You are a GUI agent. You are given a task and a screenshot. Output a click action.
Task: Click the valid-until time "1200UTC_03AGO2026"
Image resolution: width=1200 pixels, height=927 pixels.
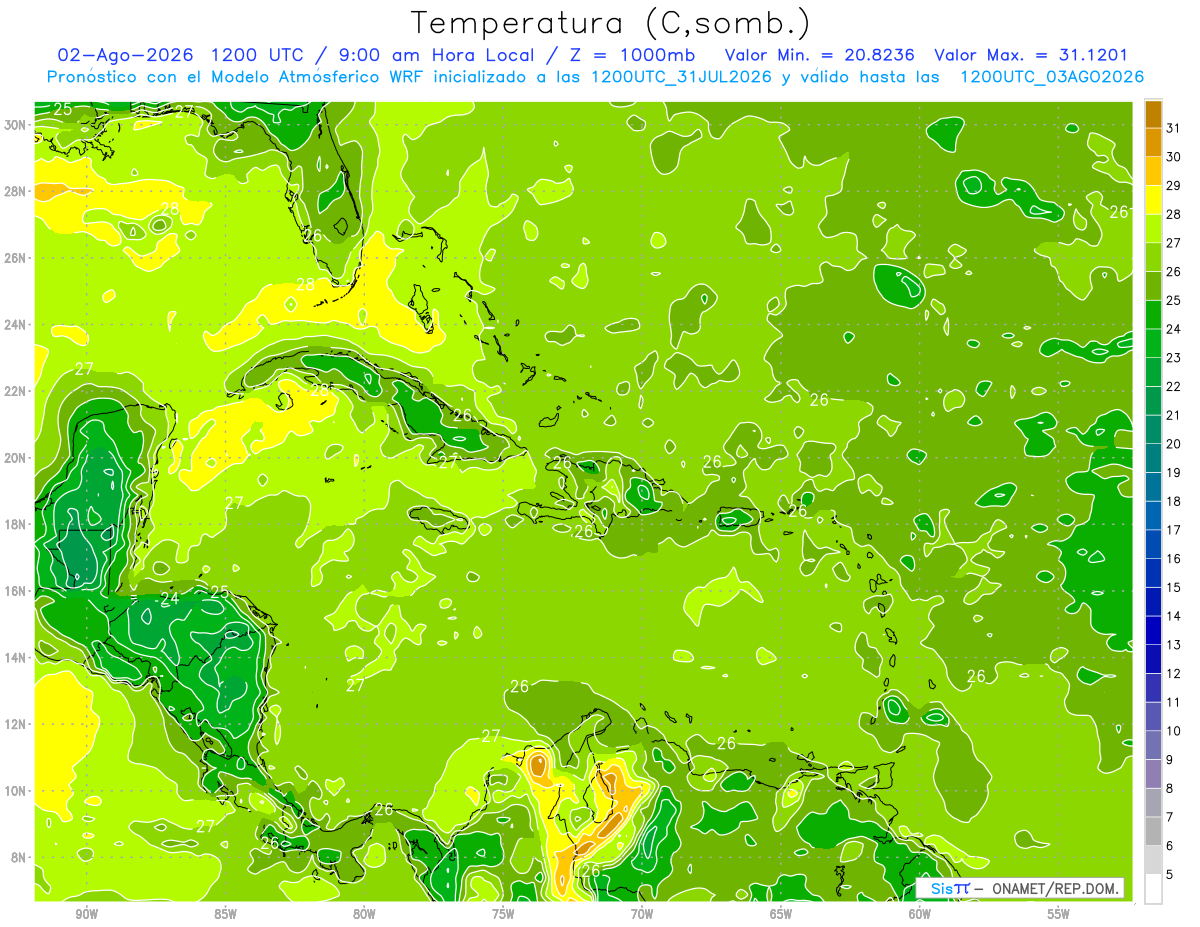[x=1052, y=77]
